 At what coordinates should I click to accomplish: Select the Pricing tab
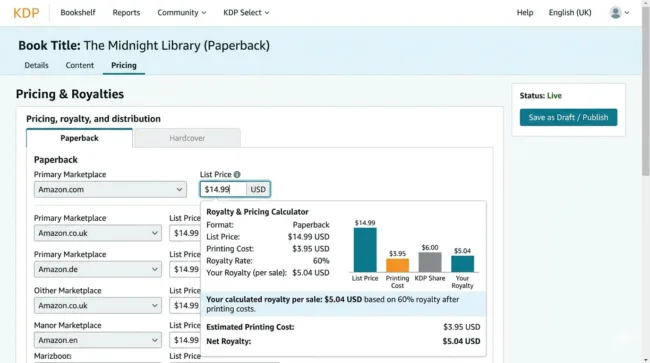click(x=124, y=65)
